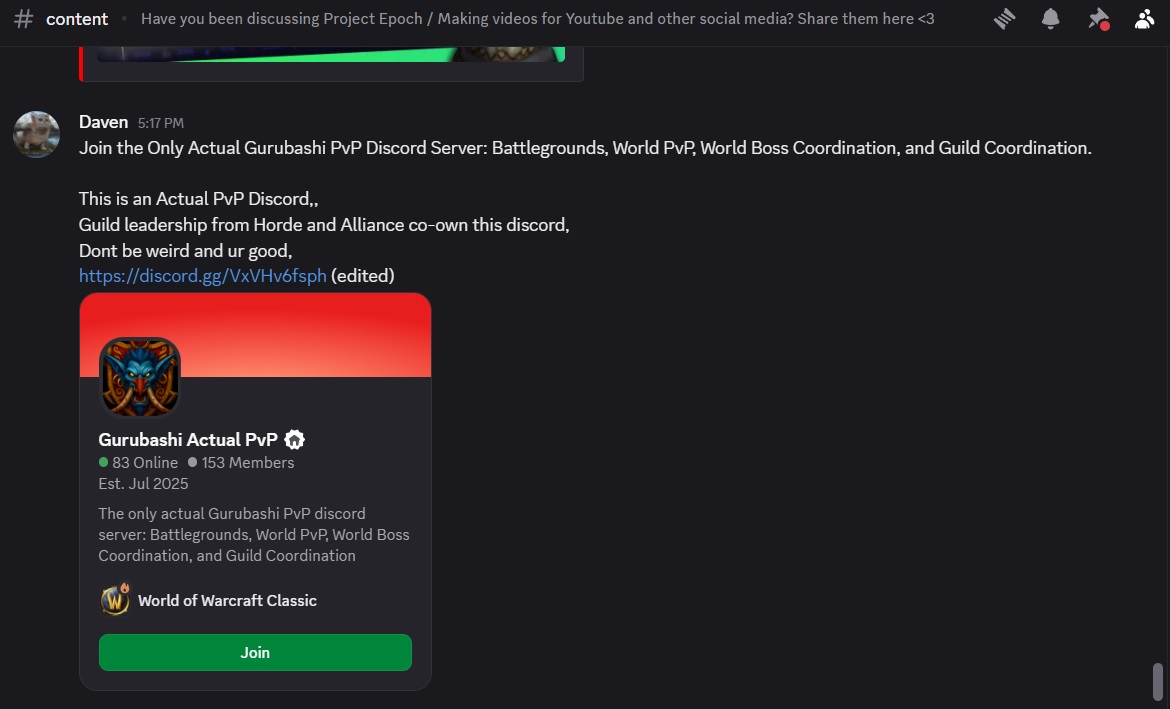The image size is (1170, 709).
Task: Join the Gurubashi Actual PvP server
Action: 255,652
